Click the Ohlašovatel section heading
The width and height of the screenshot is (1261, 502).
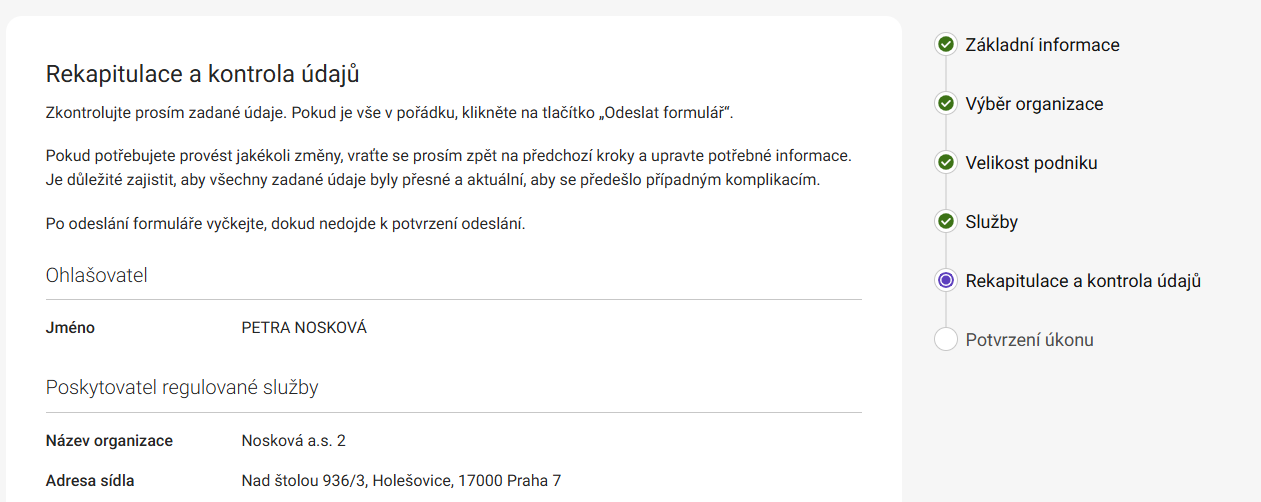(97, 275)
